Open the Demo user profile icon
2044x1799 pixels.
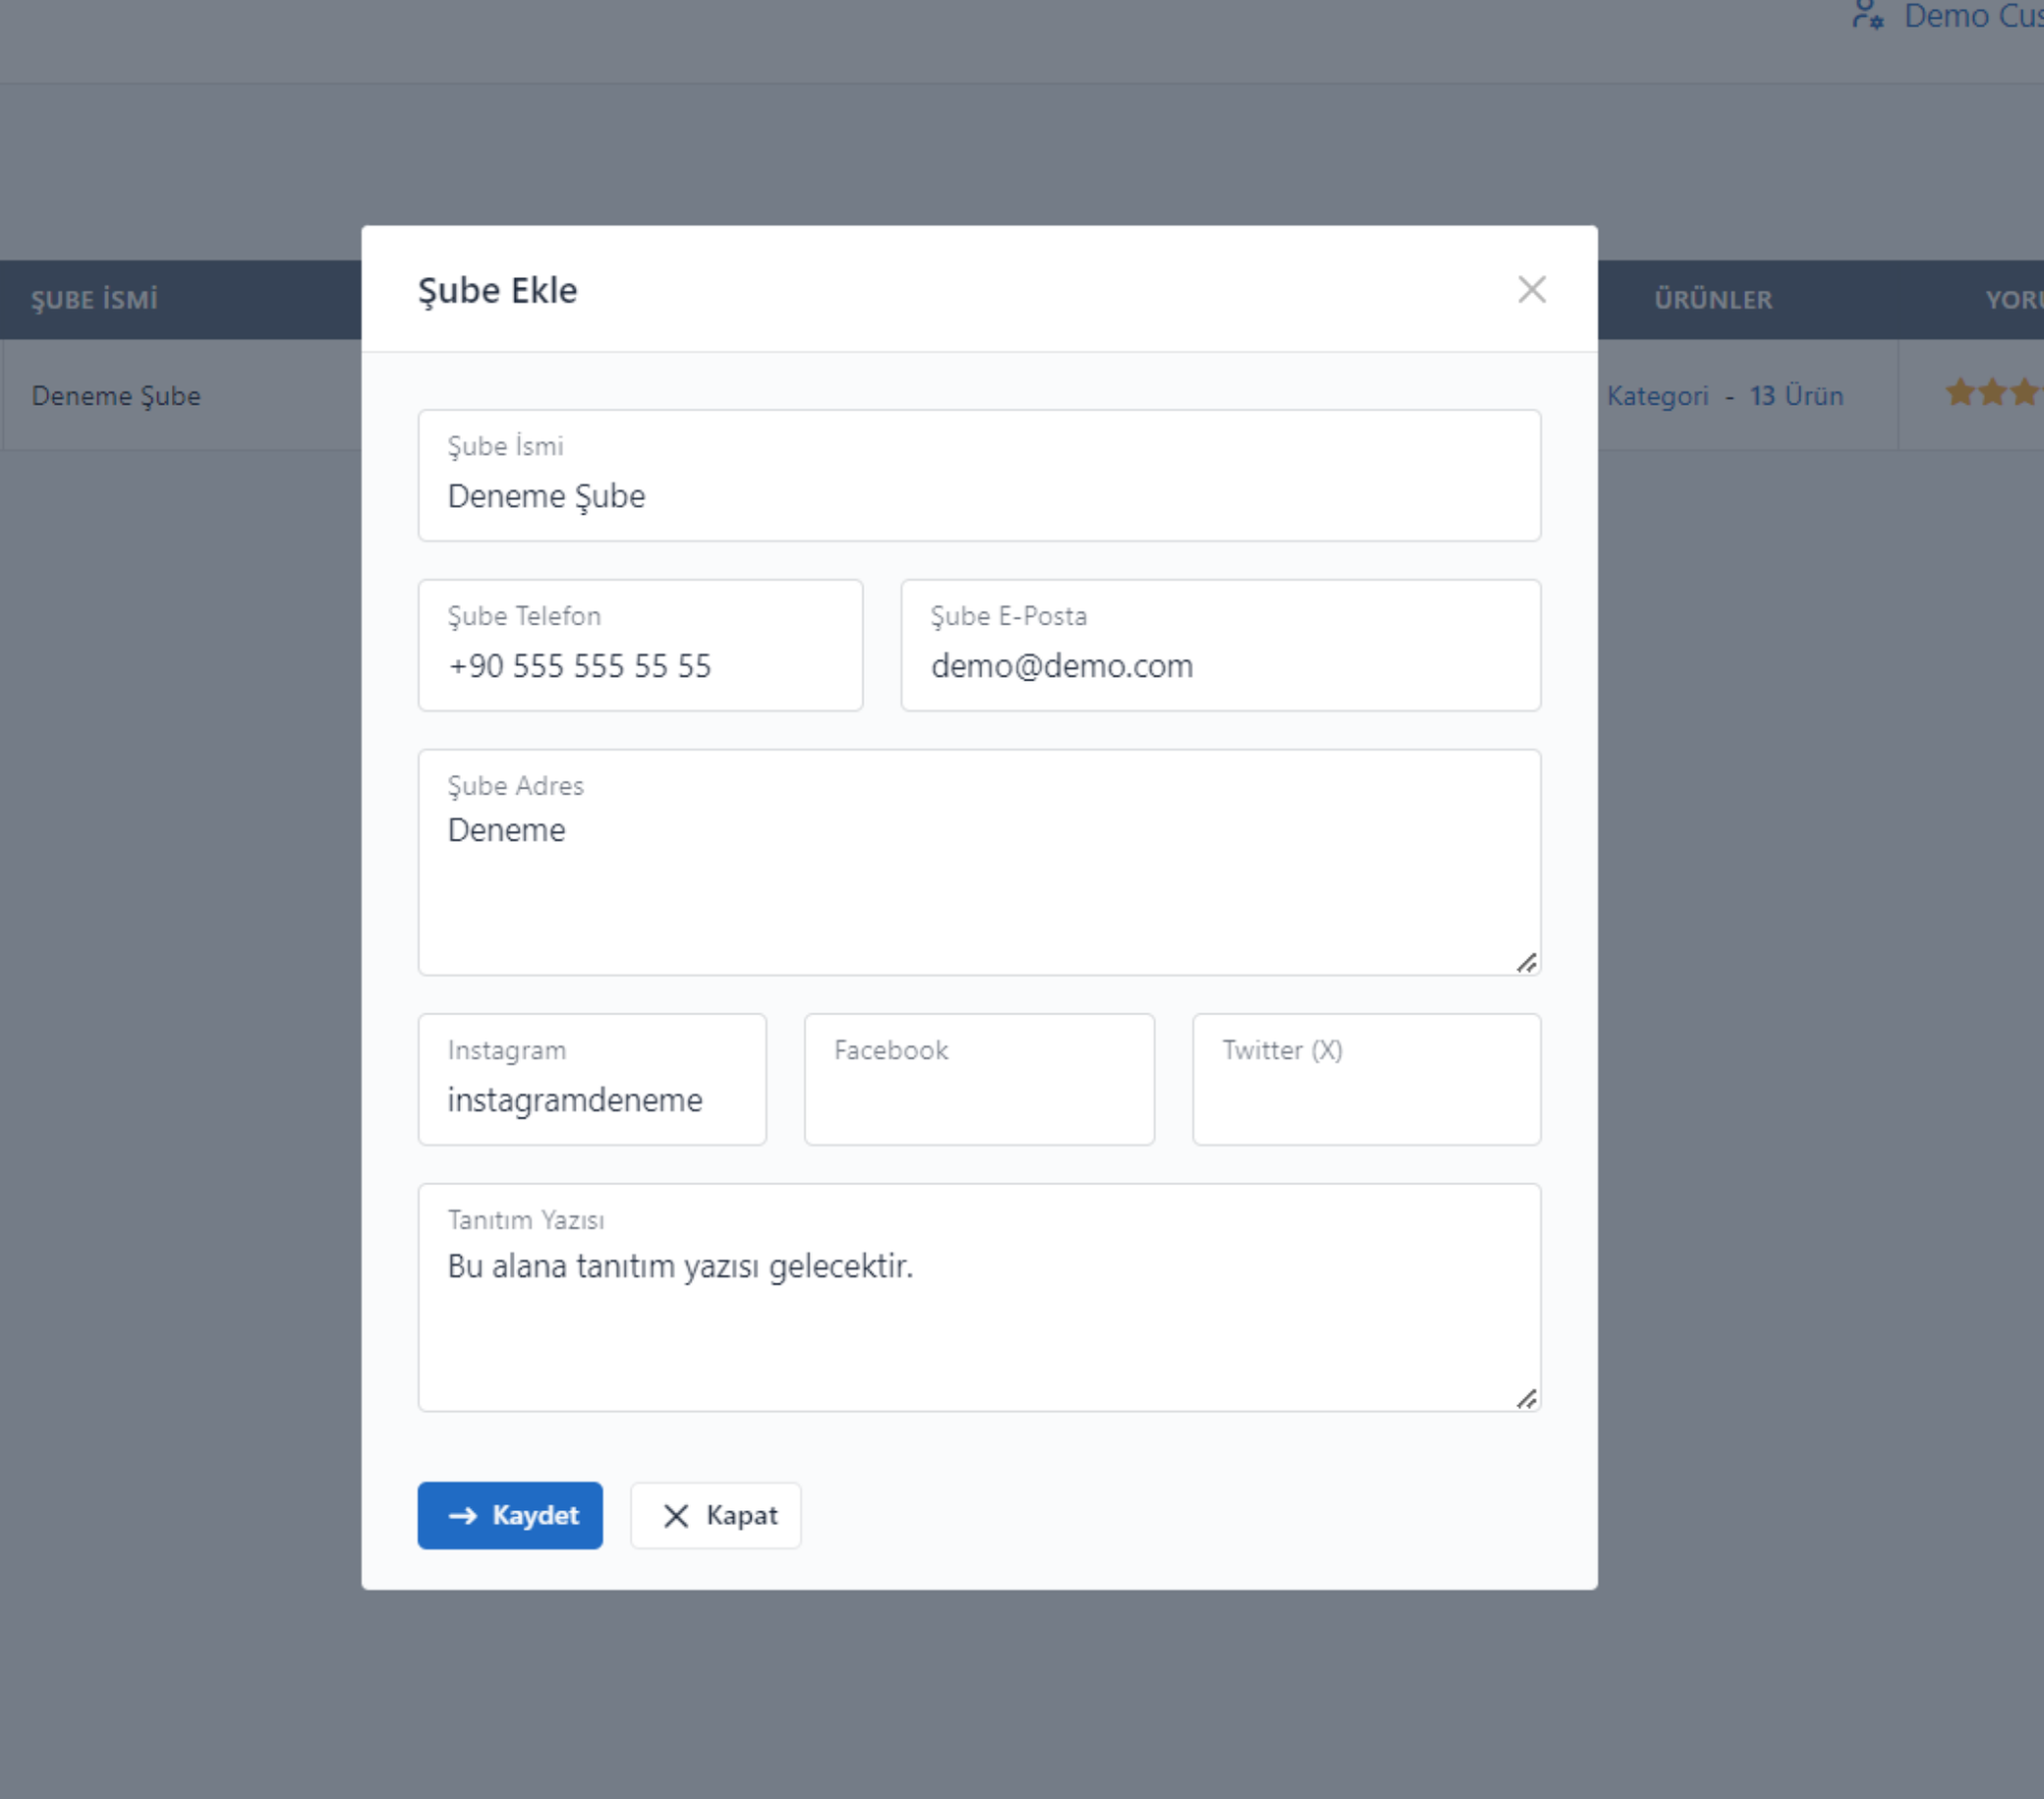point(1867,15)
